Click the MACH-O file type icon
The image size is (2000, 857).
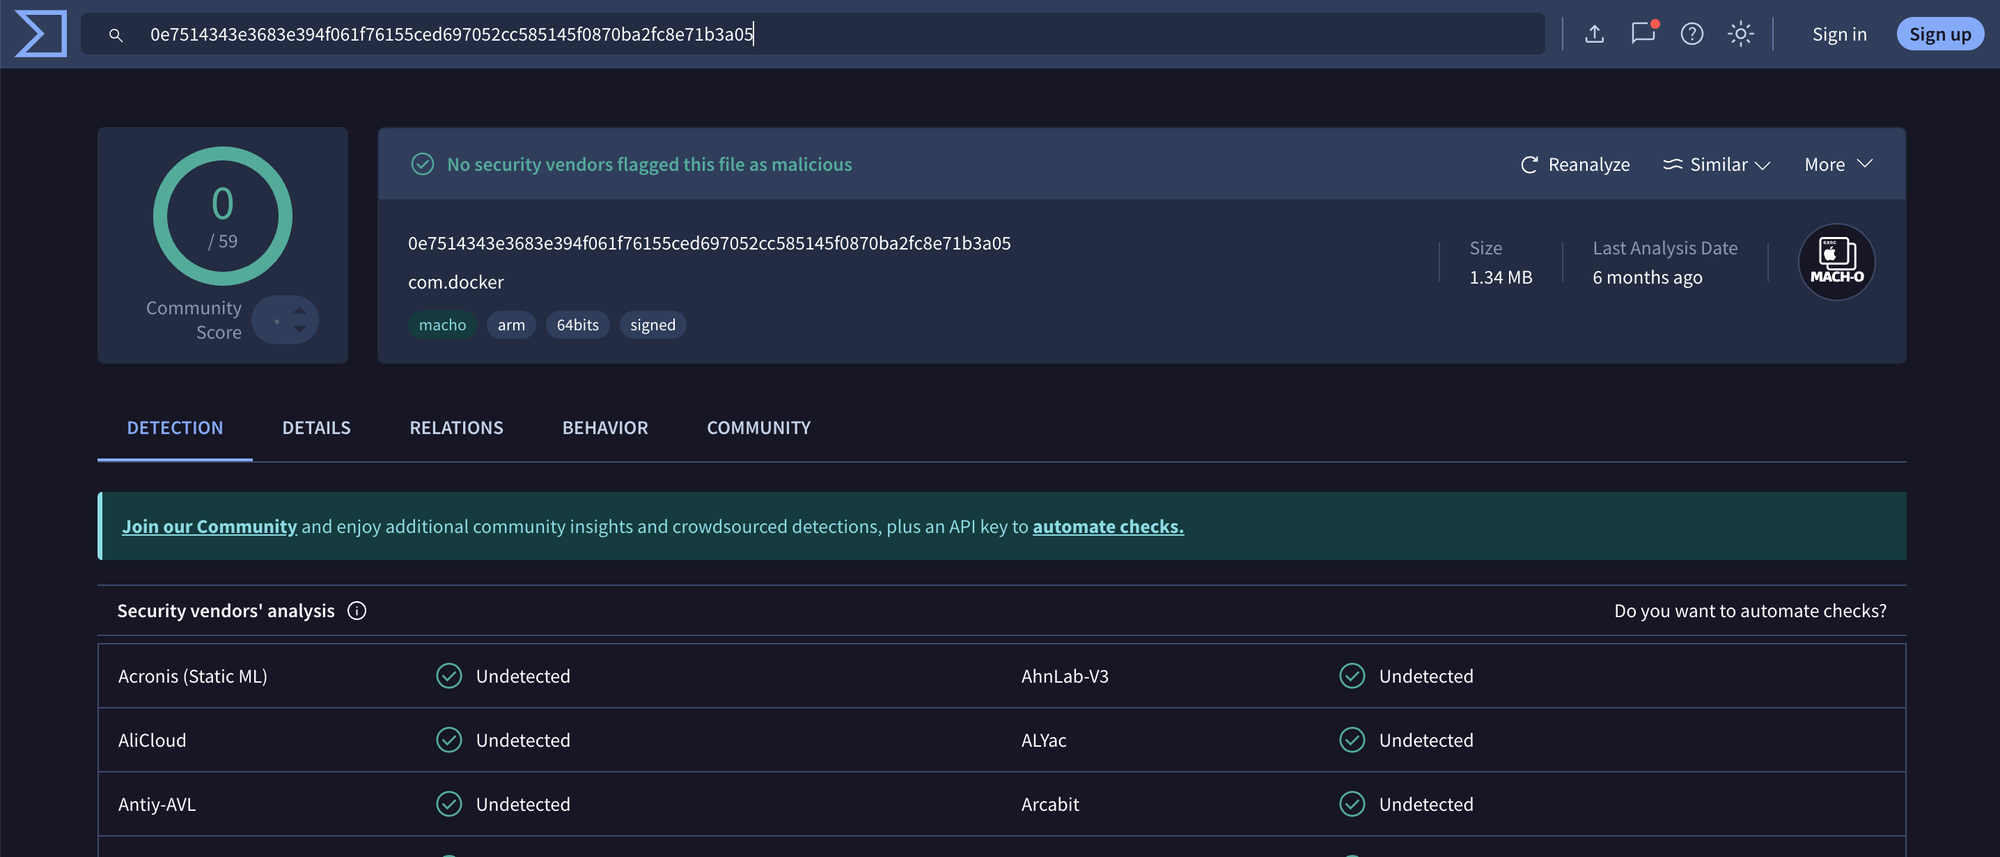click(x=1837, y=262)
